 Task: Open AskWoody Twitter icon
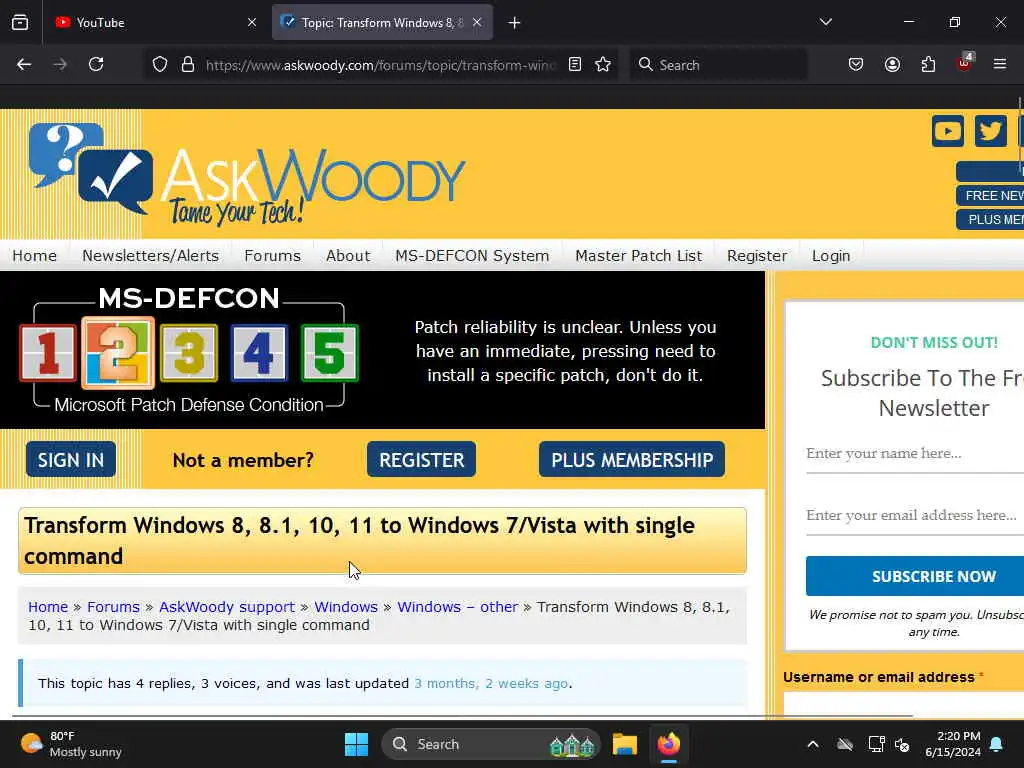991,131
